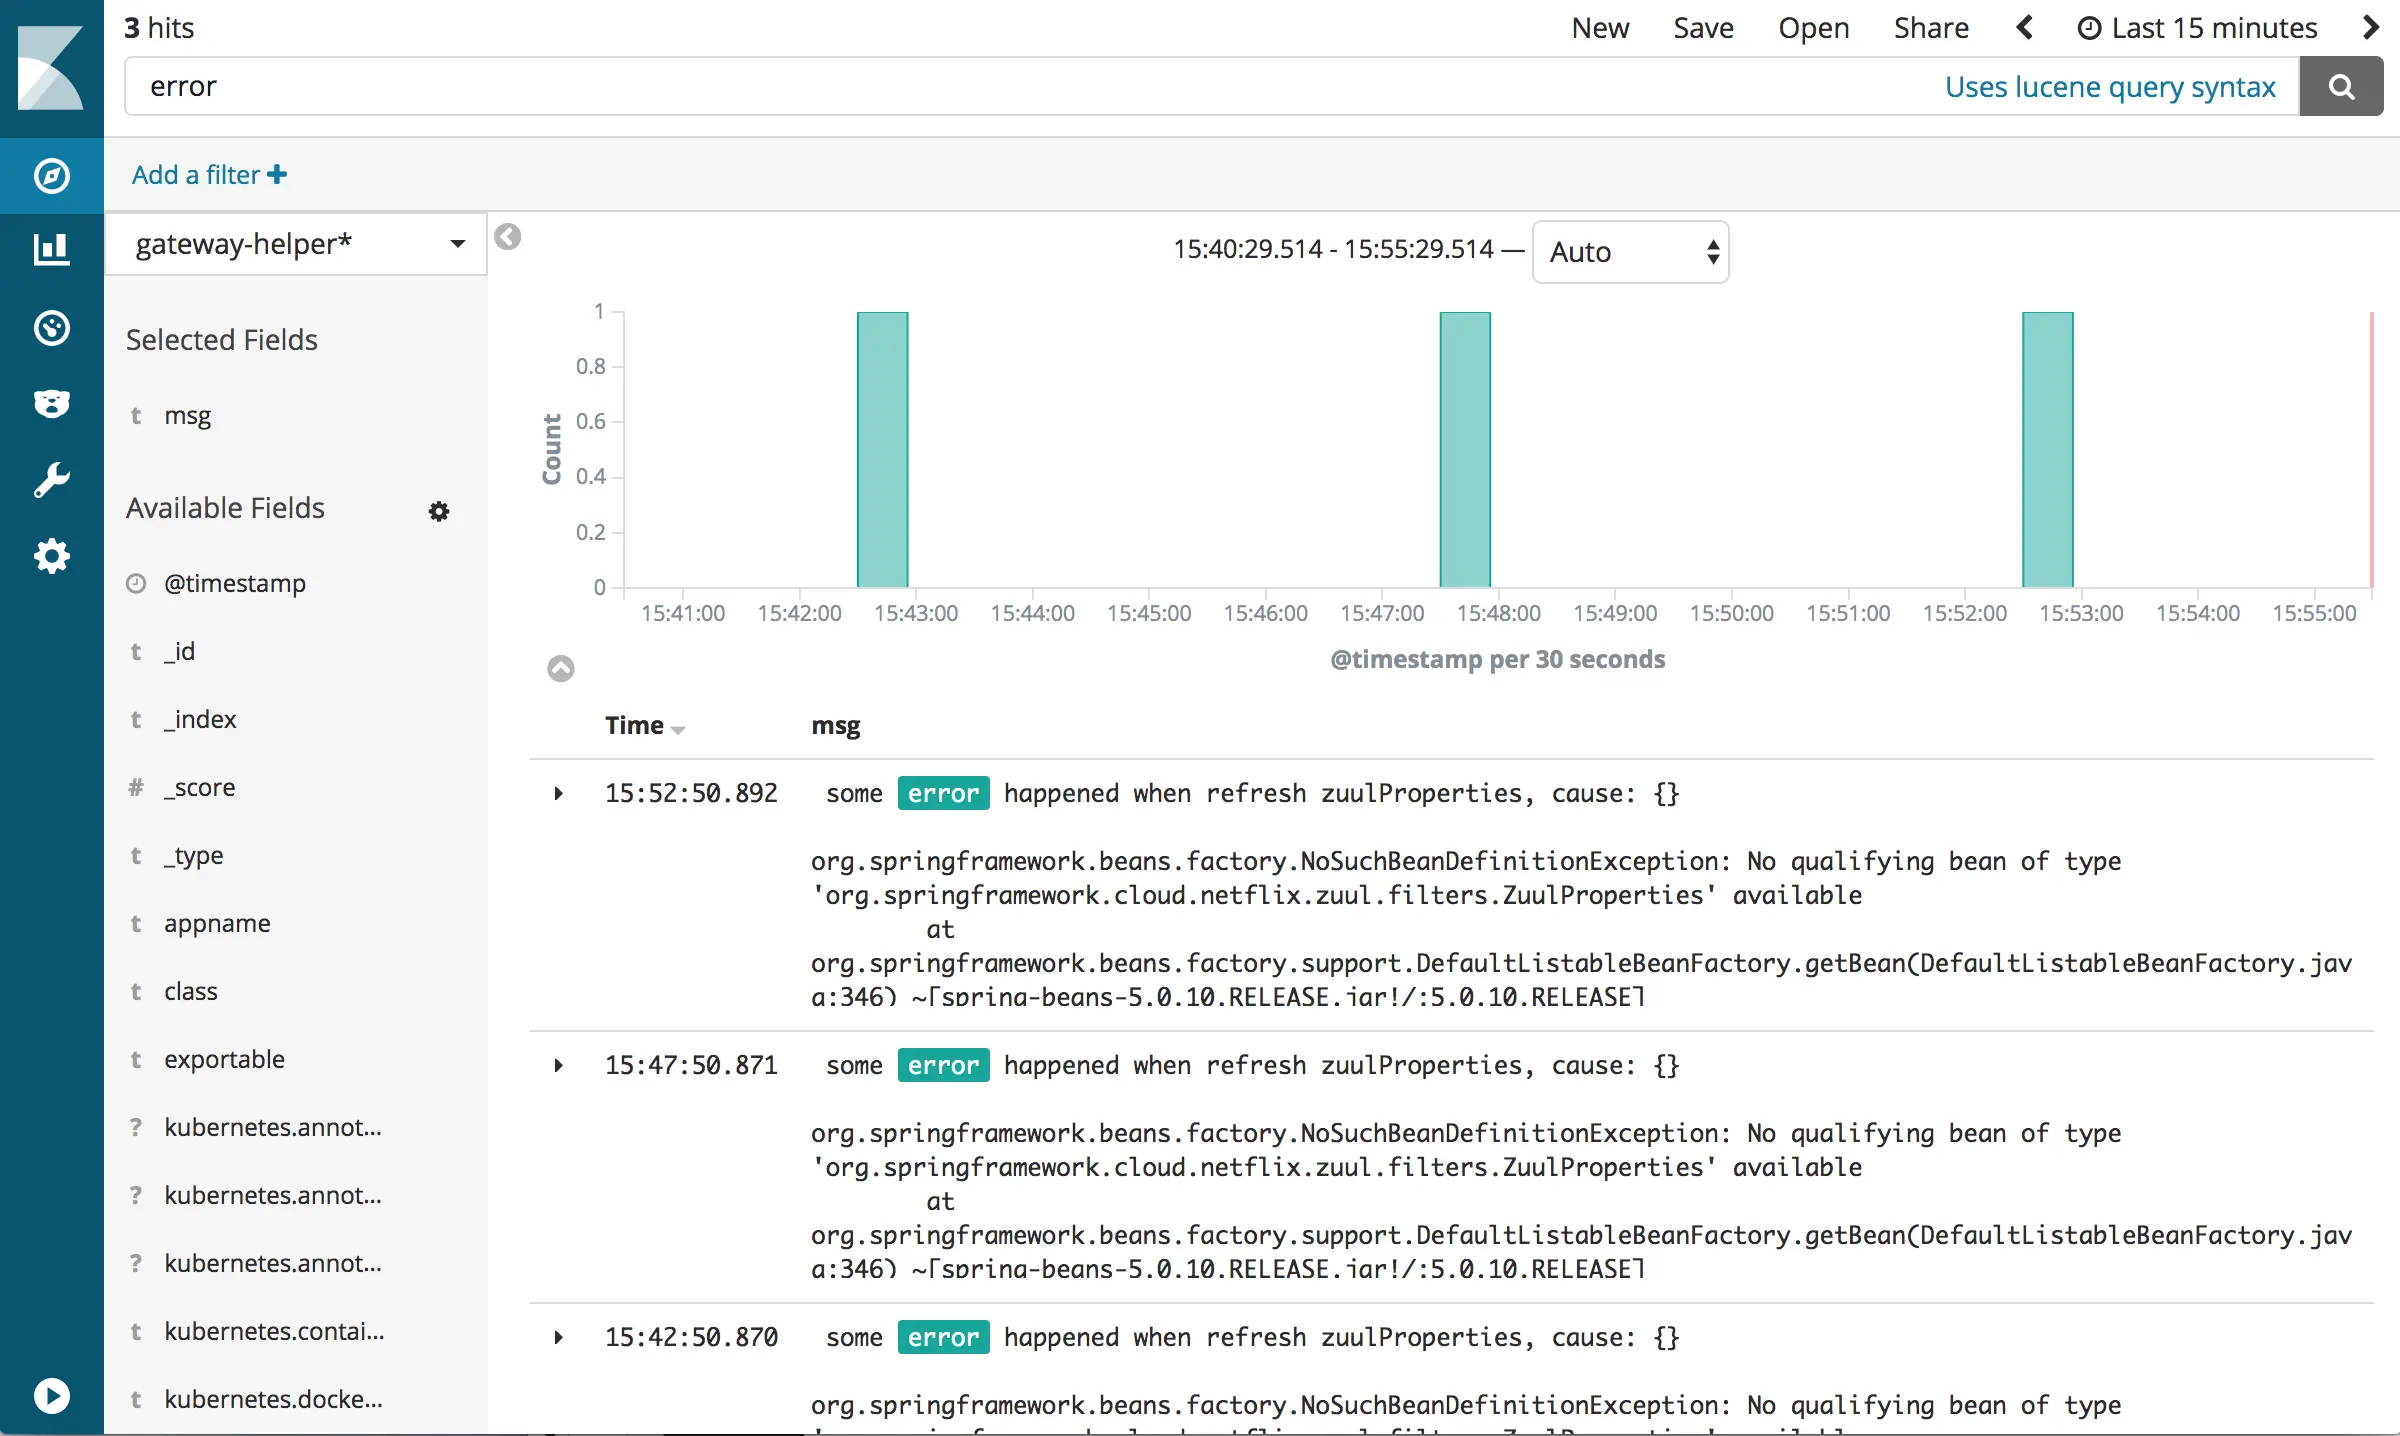Open the Auto interval dropdown

(1630, 252)
